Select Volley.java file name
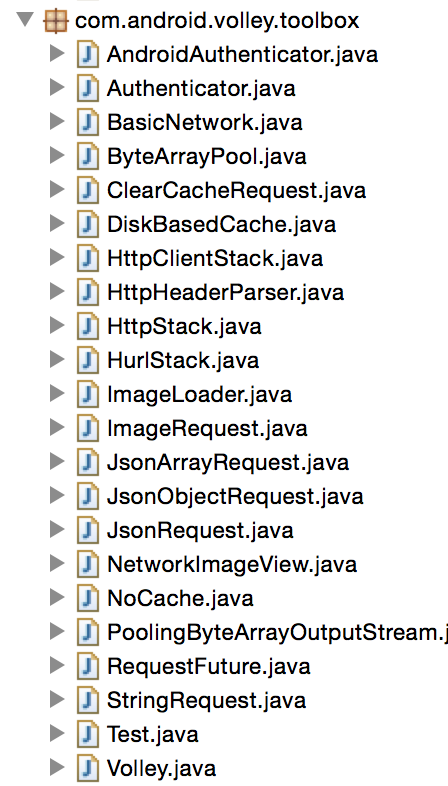 pos(161,770)
